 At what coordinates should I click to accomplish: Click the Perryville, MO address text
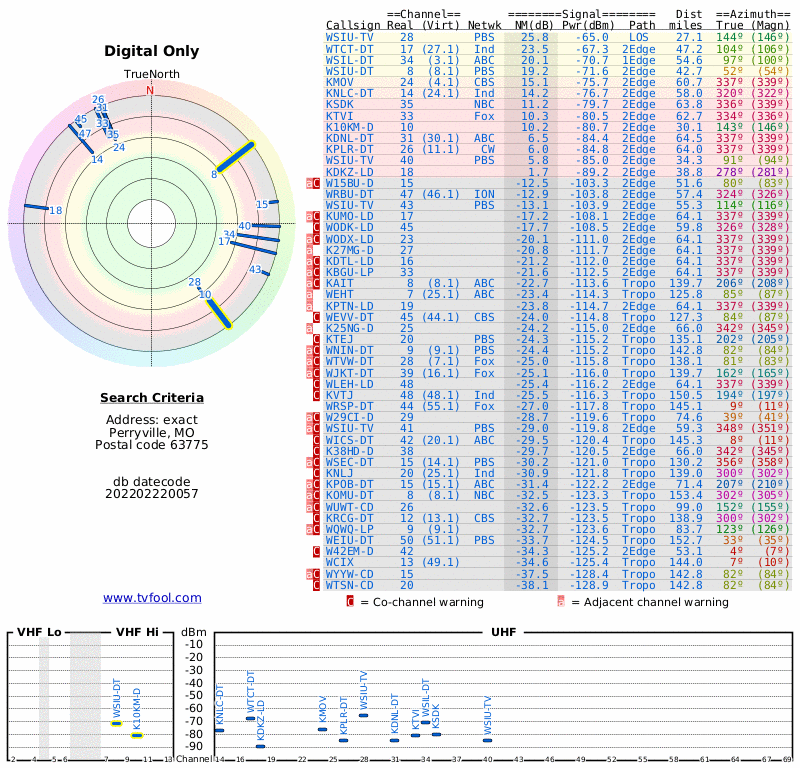(152, 432)
